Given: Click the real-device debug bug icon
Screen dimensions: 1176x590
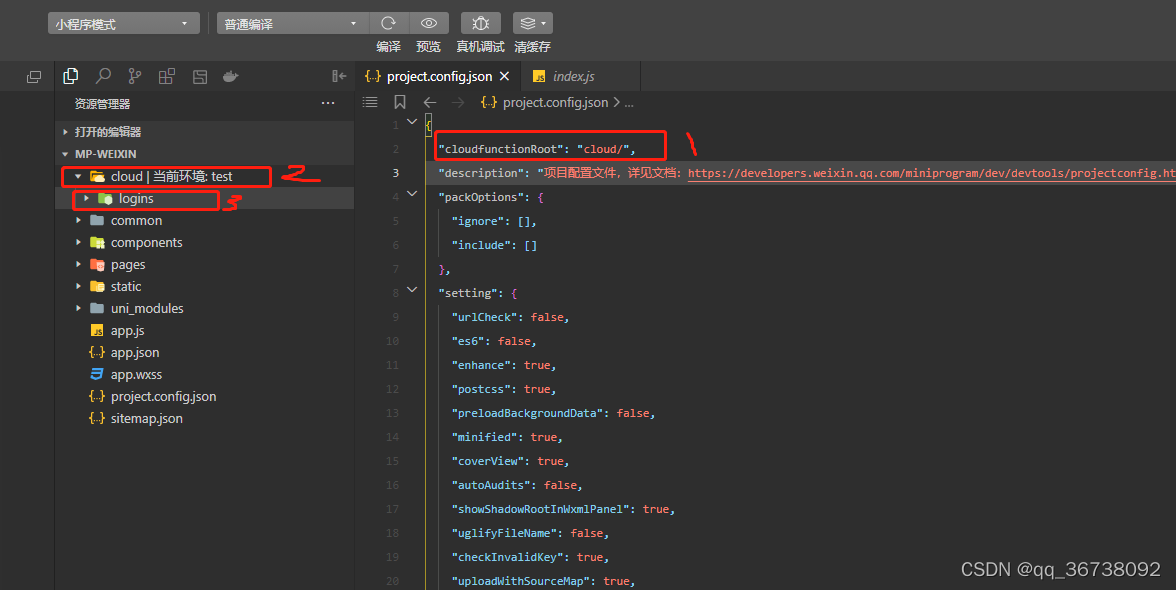Looking at the screenshot, I should 481,23.
